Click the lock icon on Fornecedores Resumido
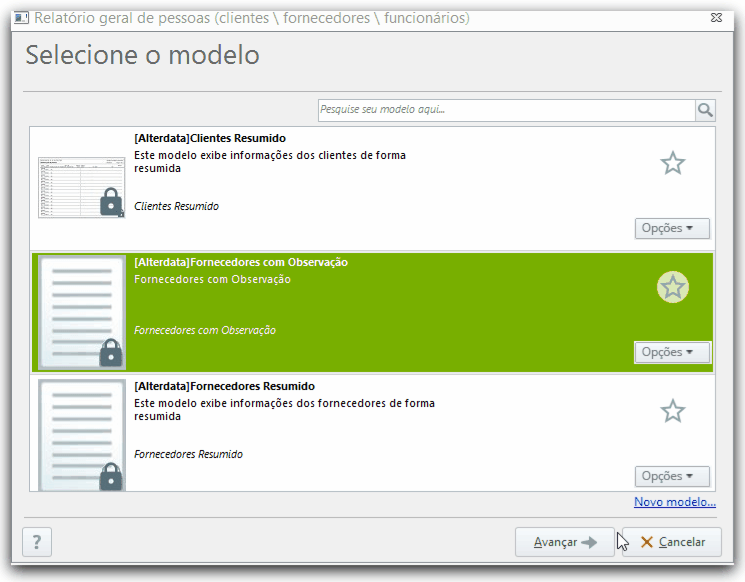 point(111,476)
